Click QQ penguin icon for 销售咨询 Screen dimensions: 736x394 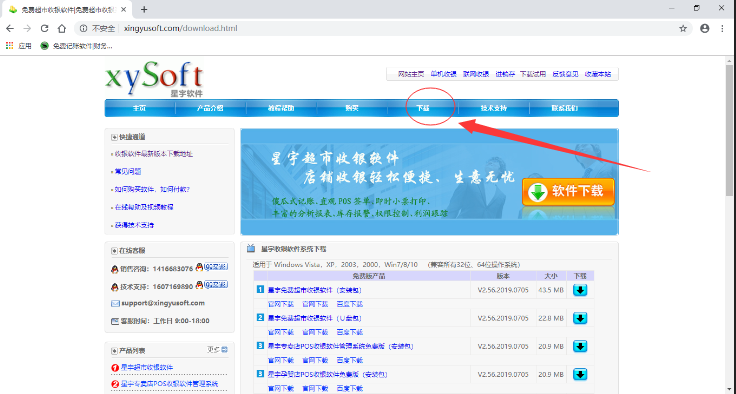tap(115, 269)
